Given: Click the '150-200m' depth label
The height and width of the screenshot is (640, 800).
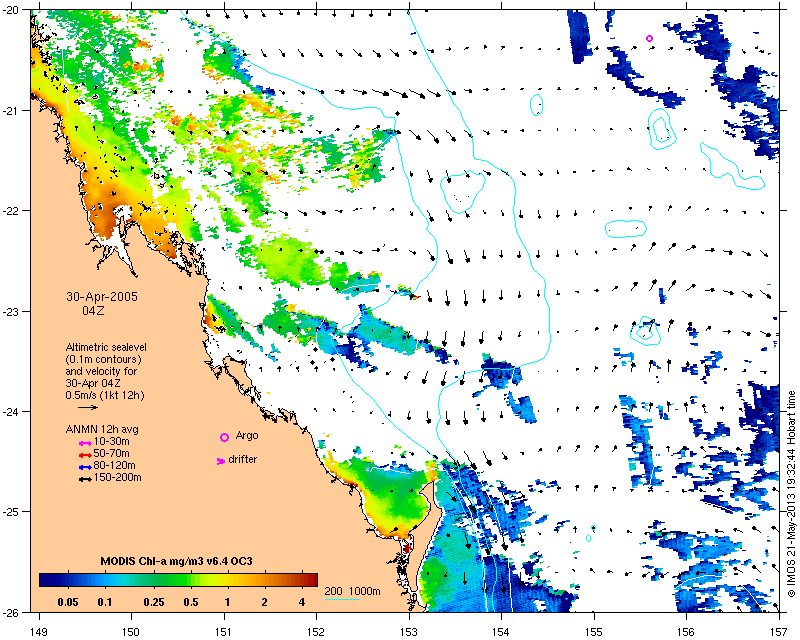Looking at the screenshot, I should (x=117, y=478).
